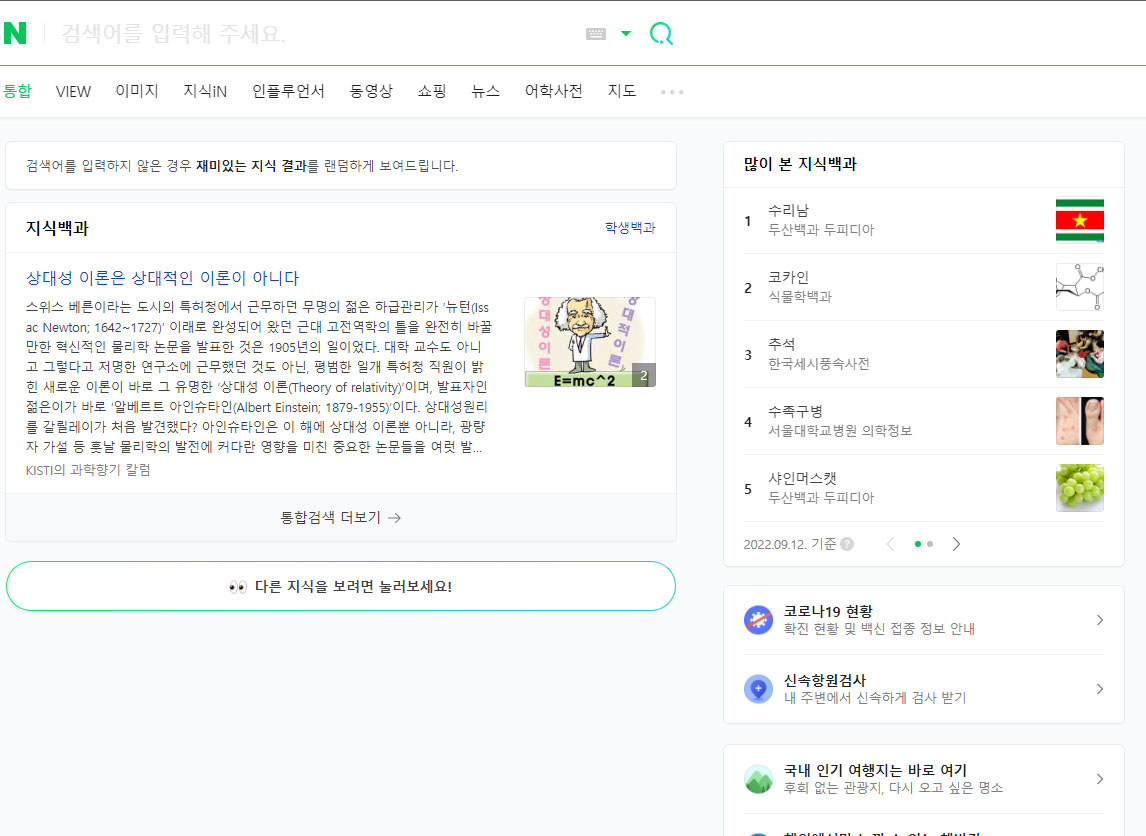The image size is (1146, 836).
Task: Click the arrow beside 통합검색 더보기
Action: [395, 518]
